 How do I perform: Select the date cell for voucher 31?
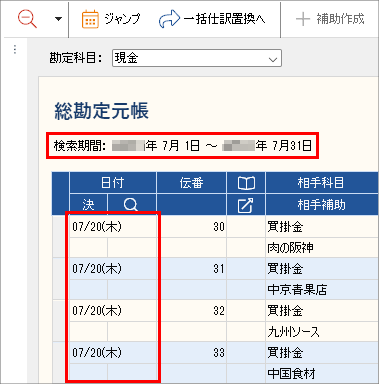coord(113,269)
